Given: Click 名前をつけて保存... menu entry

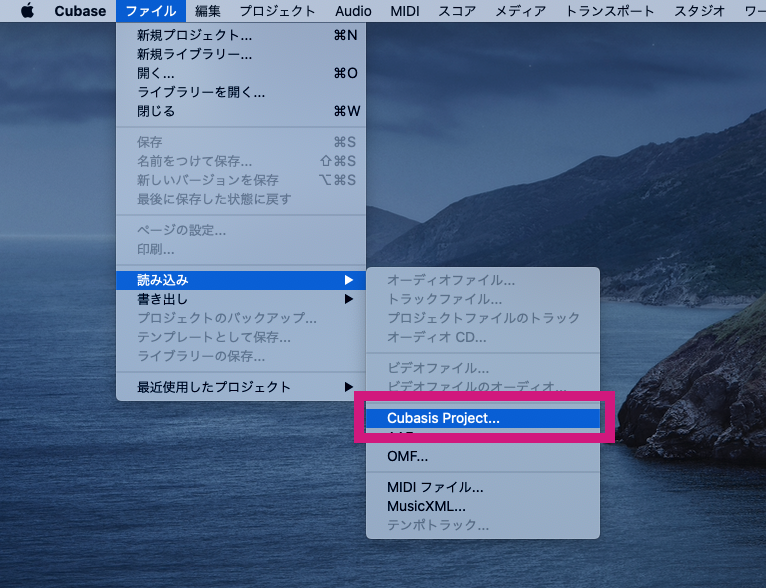Looking at the screenshot, I should [x=241, y=161].
